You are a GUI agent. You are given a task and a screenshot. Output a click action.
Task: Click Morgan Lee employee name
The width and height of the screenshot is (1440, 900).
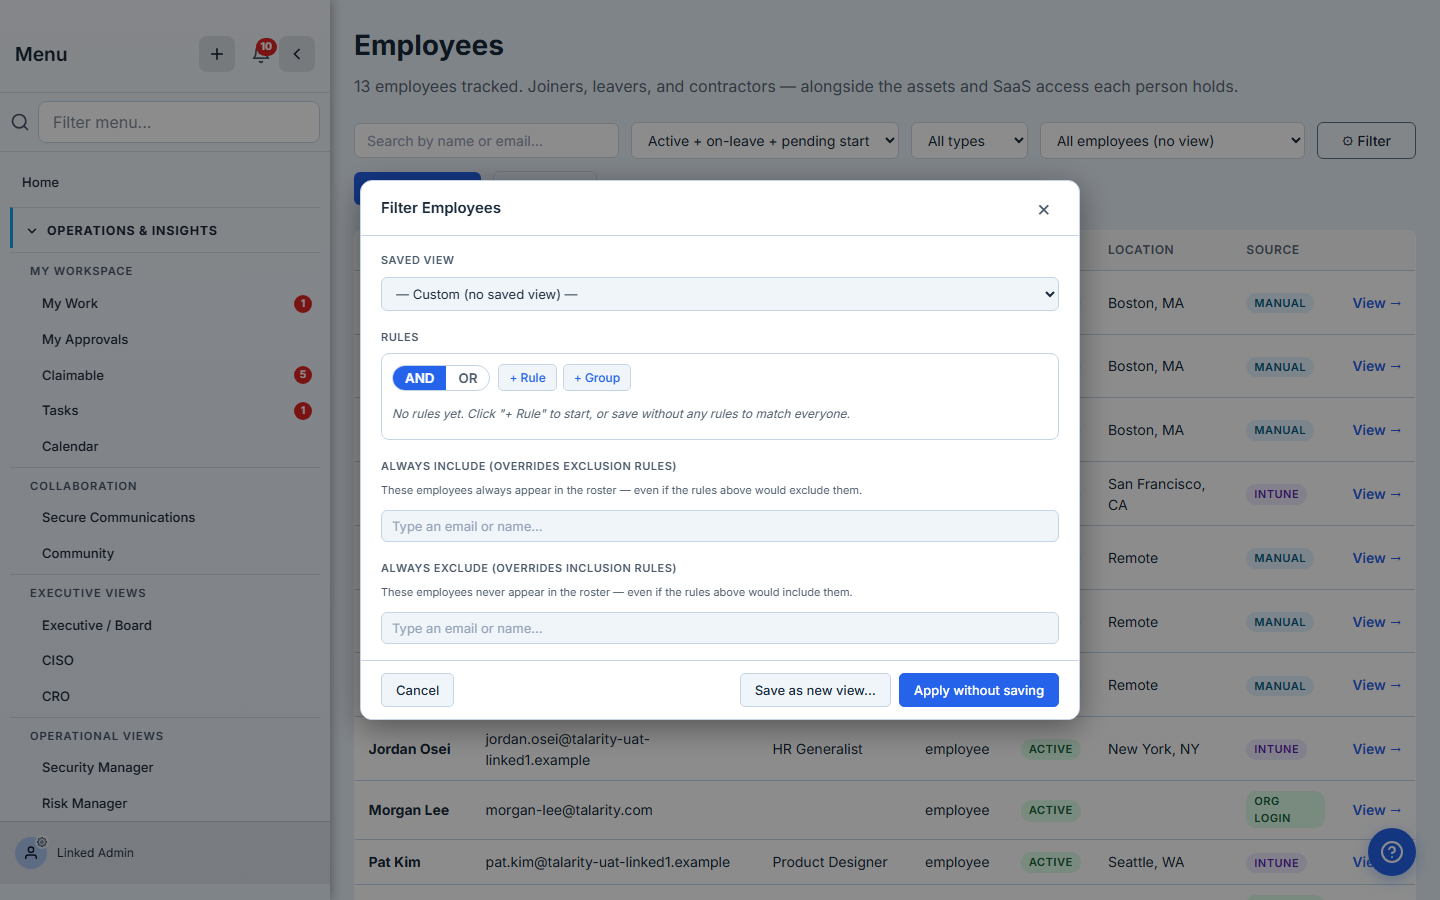(x=408, y=810)
